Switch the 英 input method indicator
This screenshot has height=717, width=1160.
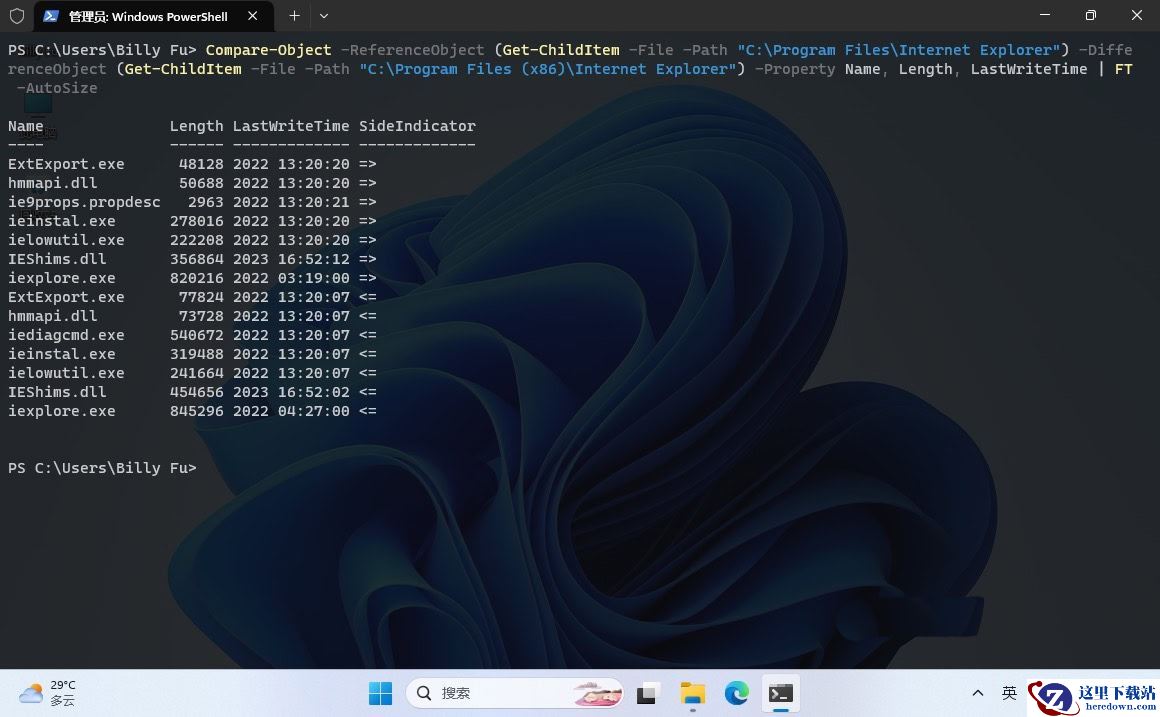[x=1009, y=693]
